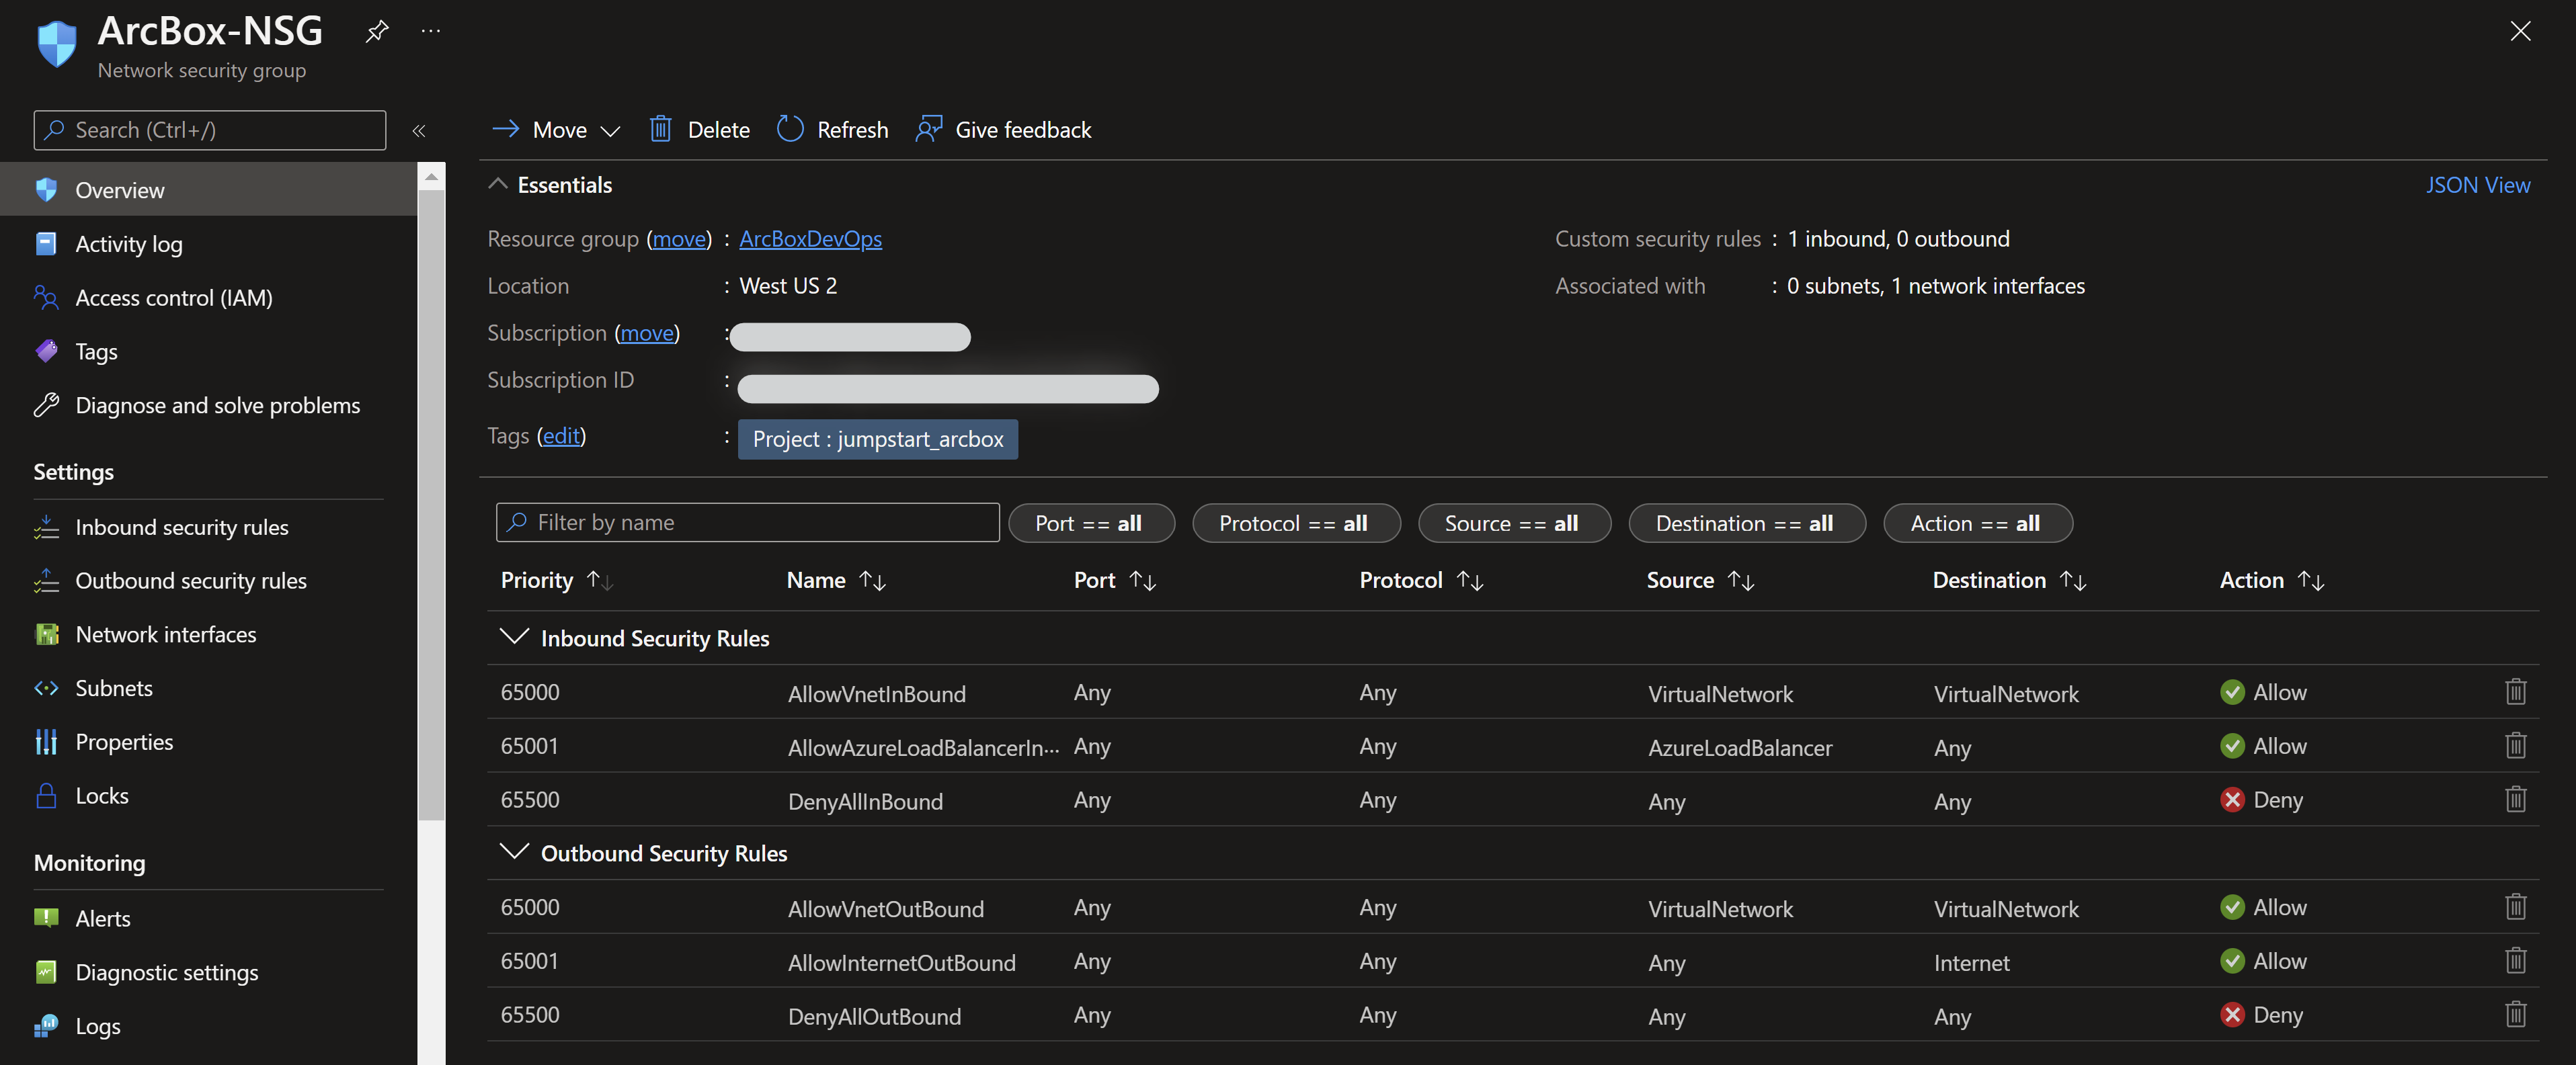Click move link next to Subscription
The width and height of the screenshot is (2576, 1065).
[647, 333]
